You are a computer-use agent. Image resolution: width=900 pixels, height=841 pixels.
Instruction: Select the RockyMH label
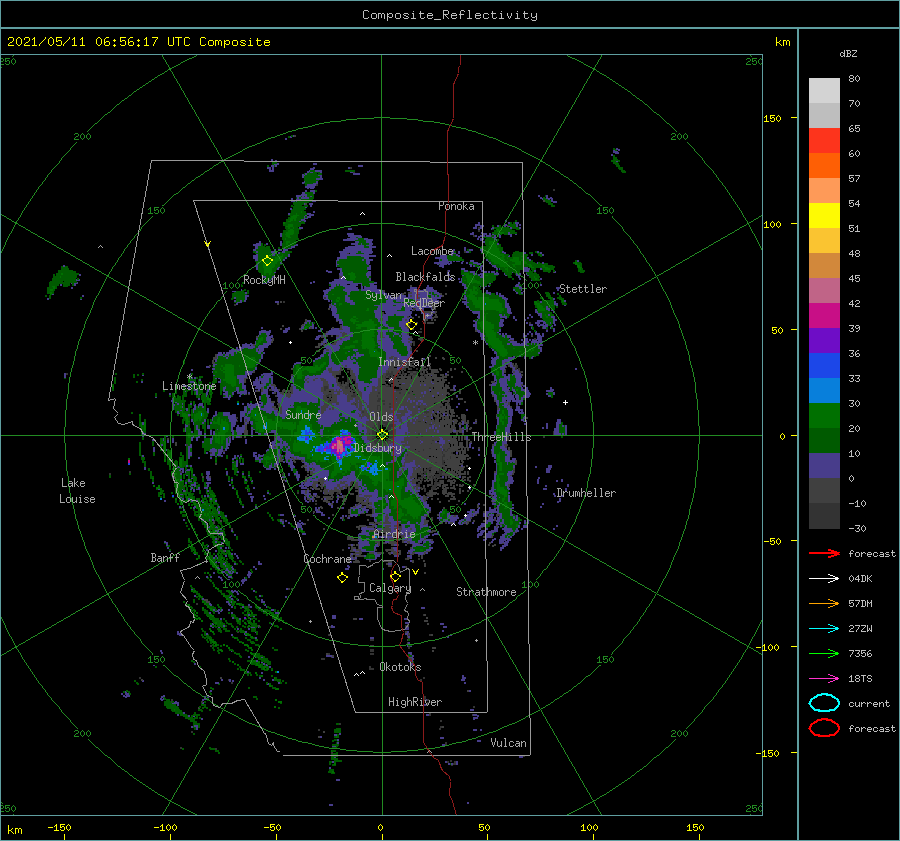coord(264,280)
